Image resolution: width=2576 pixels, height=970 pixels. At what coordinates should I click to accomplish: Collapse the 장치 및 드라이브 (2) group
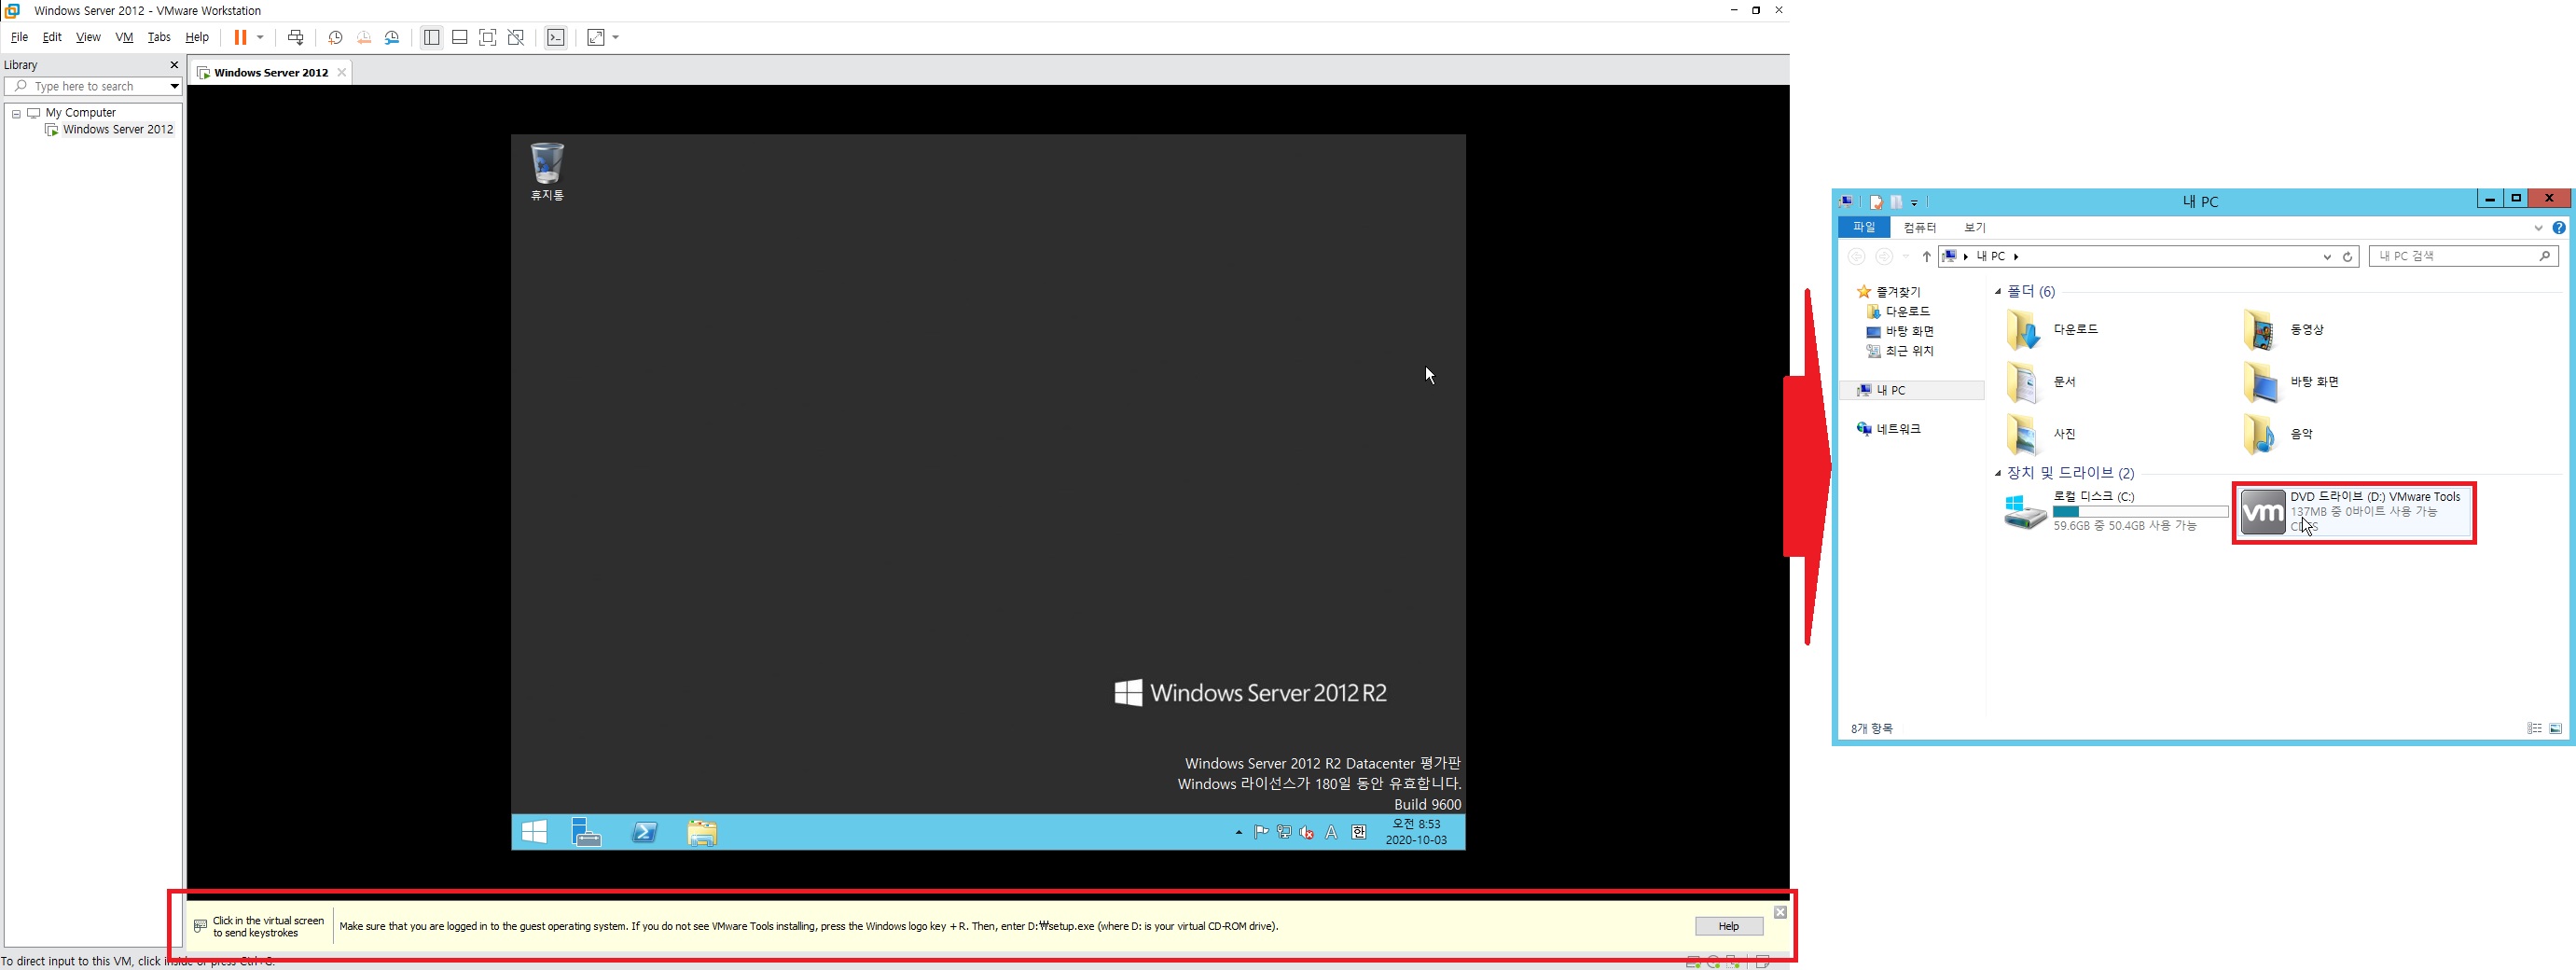click(1998, 473)
